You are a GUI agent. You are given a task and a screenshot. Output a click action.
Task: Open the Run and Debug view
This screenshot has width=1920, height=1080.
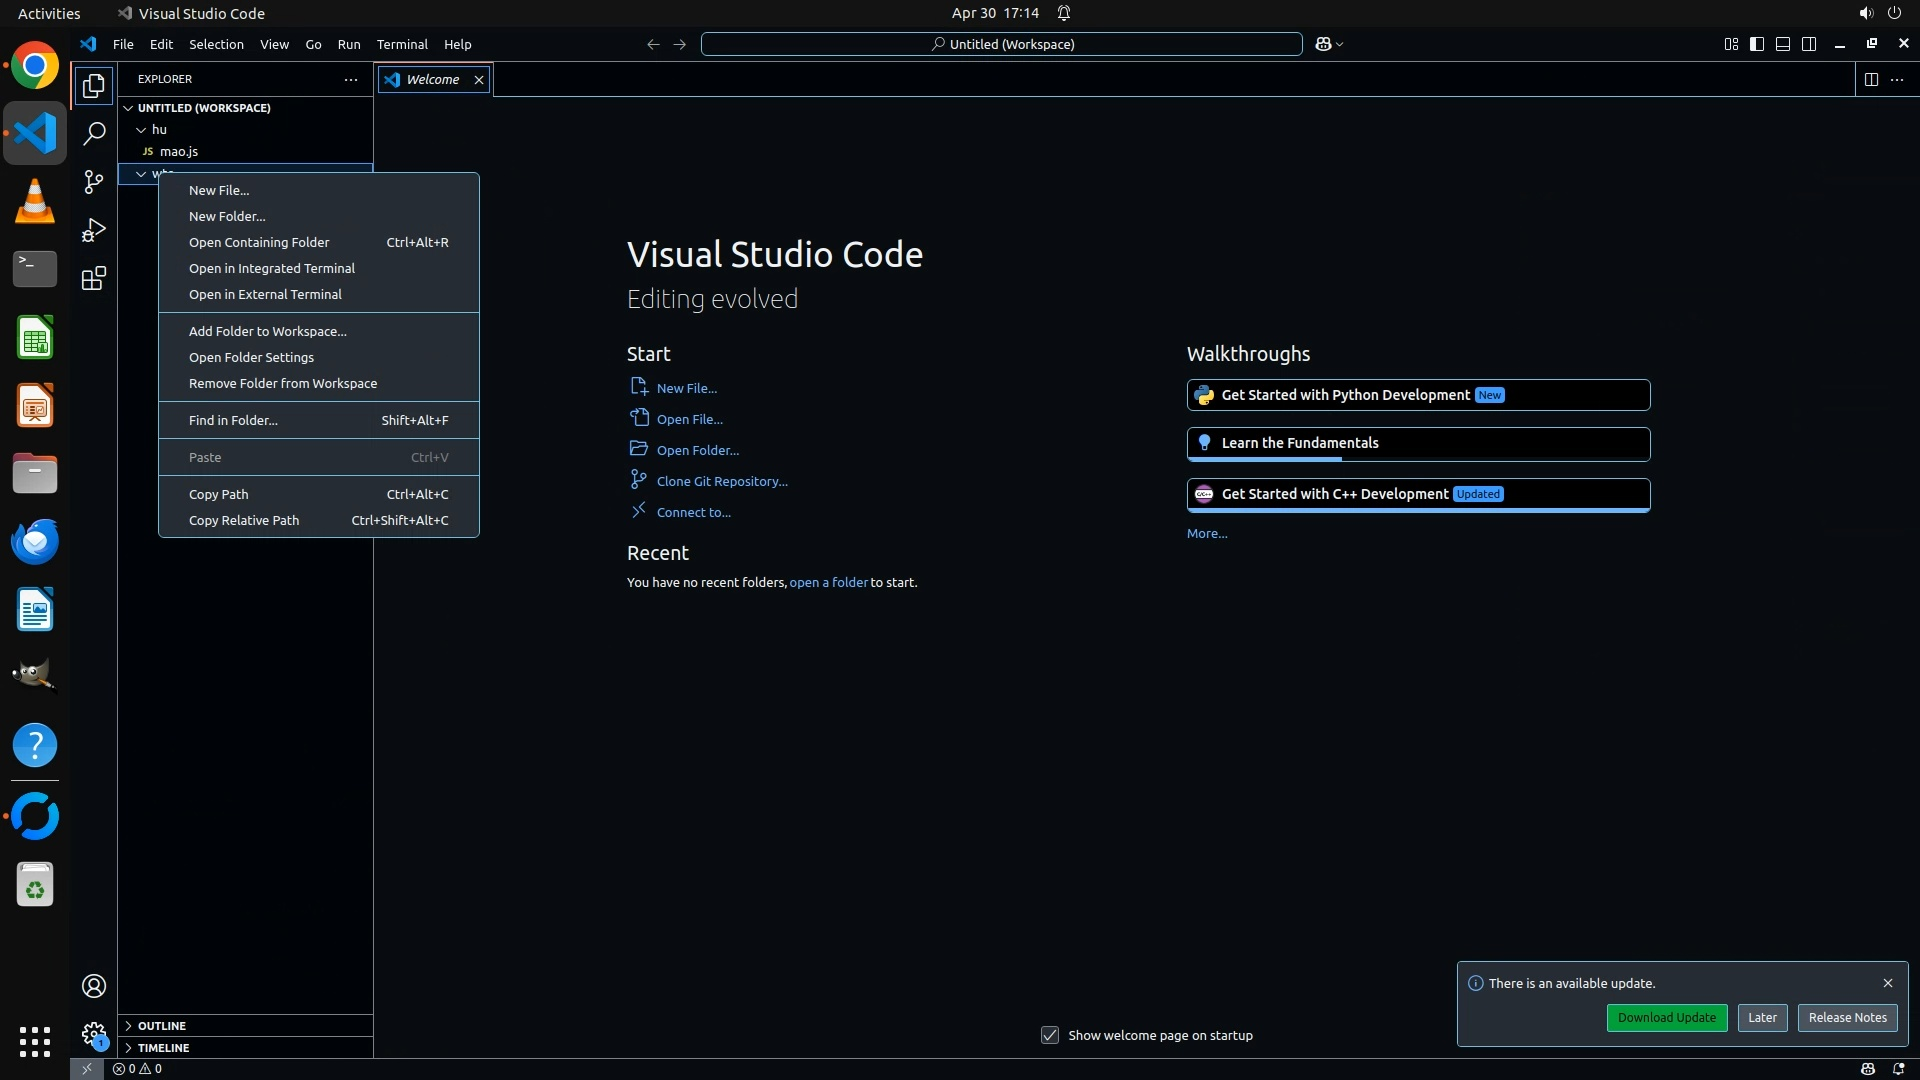(x=94, y=230)
